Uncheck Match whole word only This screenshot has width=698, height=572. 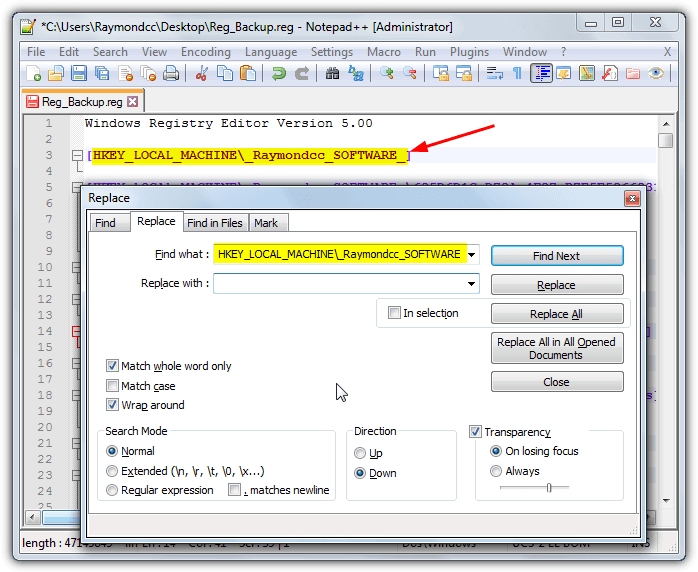pos(112,366)
